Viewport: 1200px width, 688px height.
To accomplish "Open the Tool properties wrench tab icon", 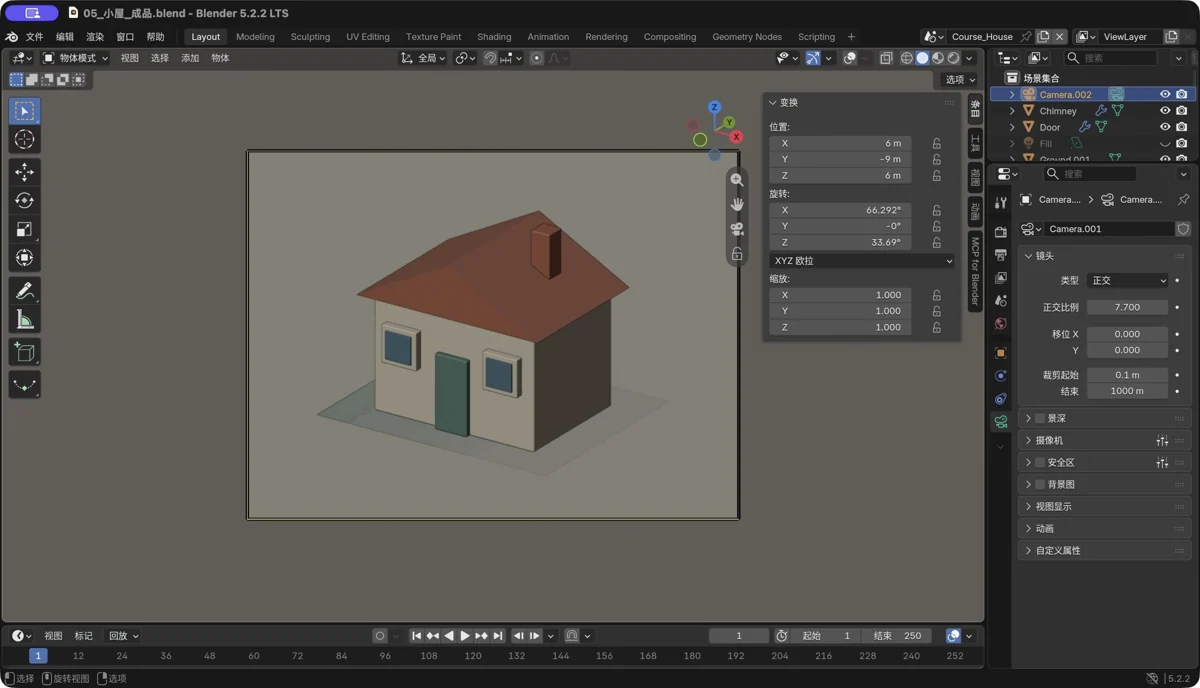I will click(1001, 202).
